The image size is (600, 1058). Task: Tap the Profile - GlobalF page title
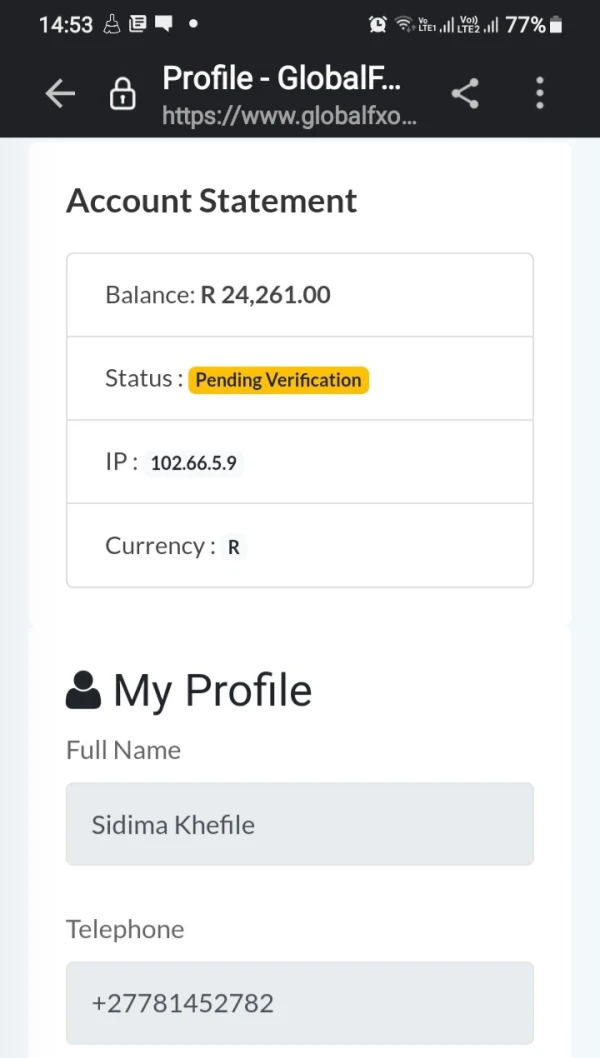coord(281,78)
